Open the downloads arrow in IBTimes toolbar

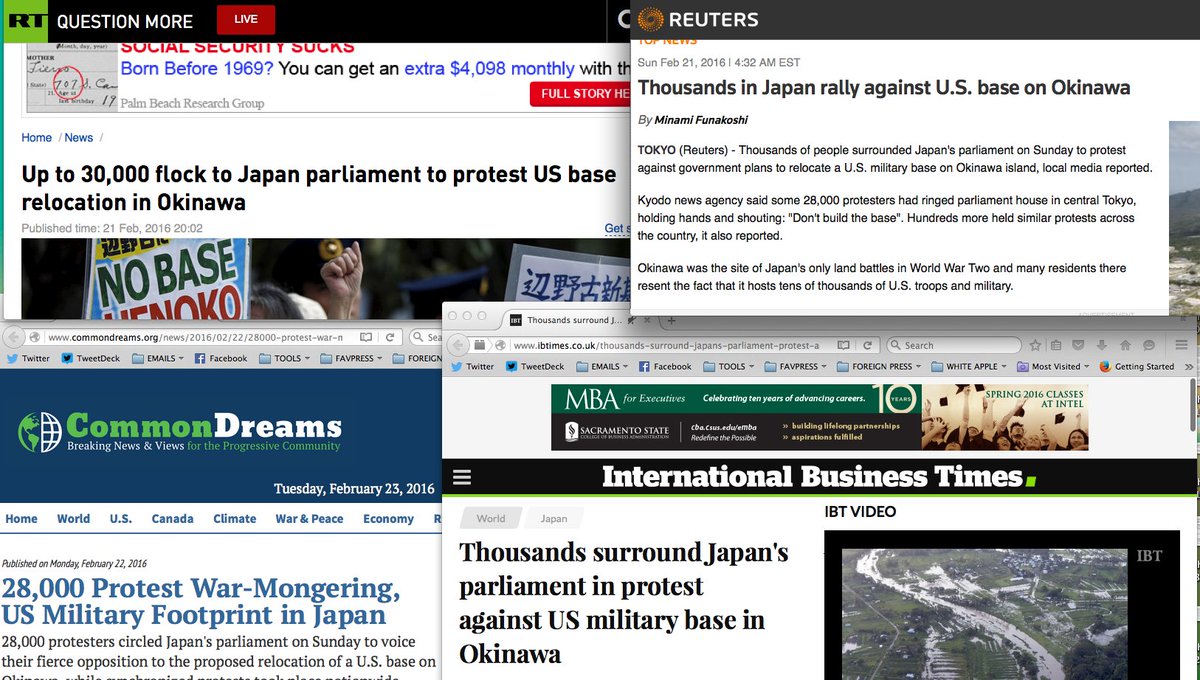1102,345
